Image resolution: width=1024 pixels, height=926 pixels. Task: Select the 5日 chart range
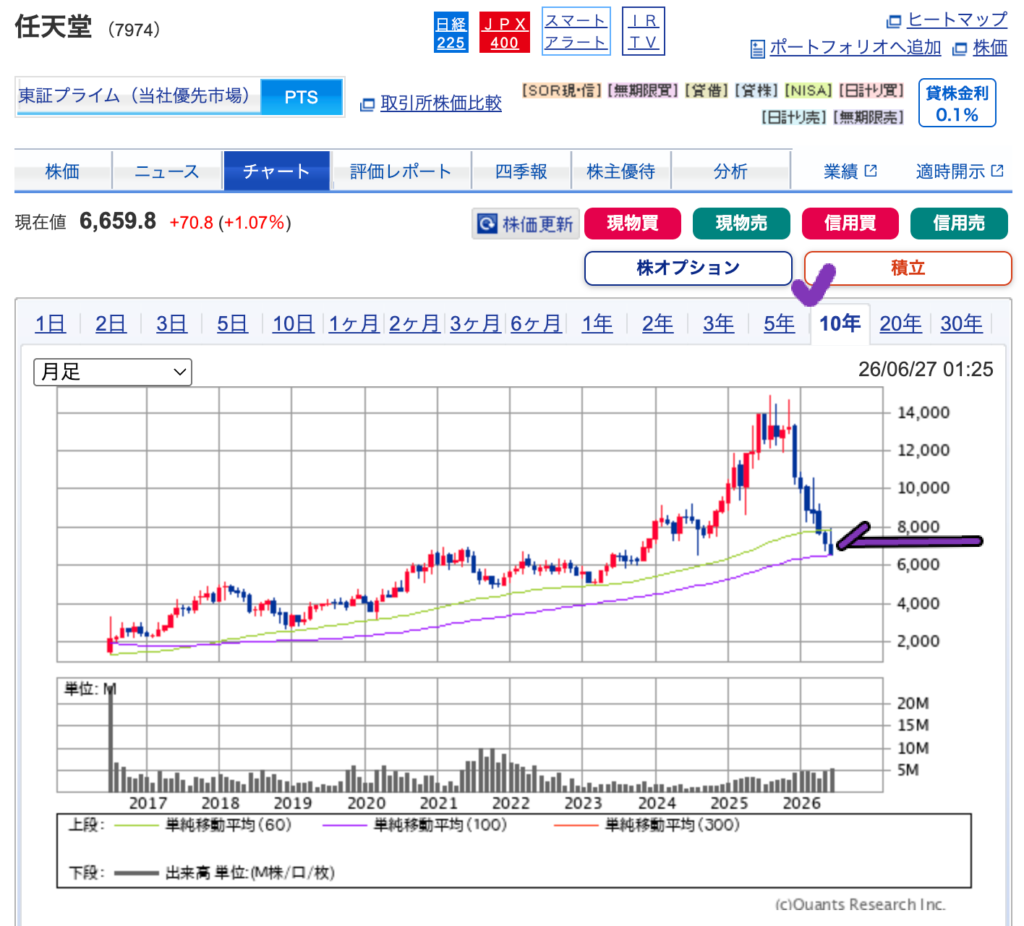[232, 323]
